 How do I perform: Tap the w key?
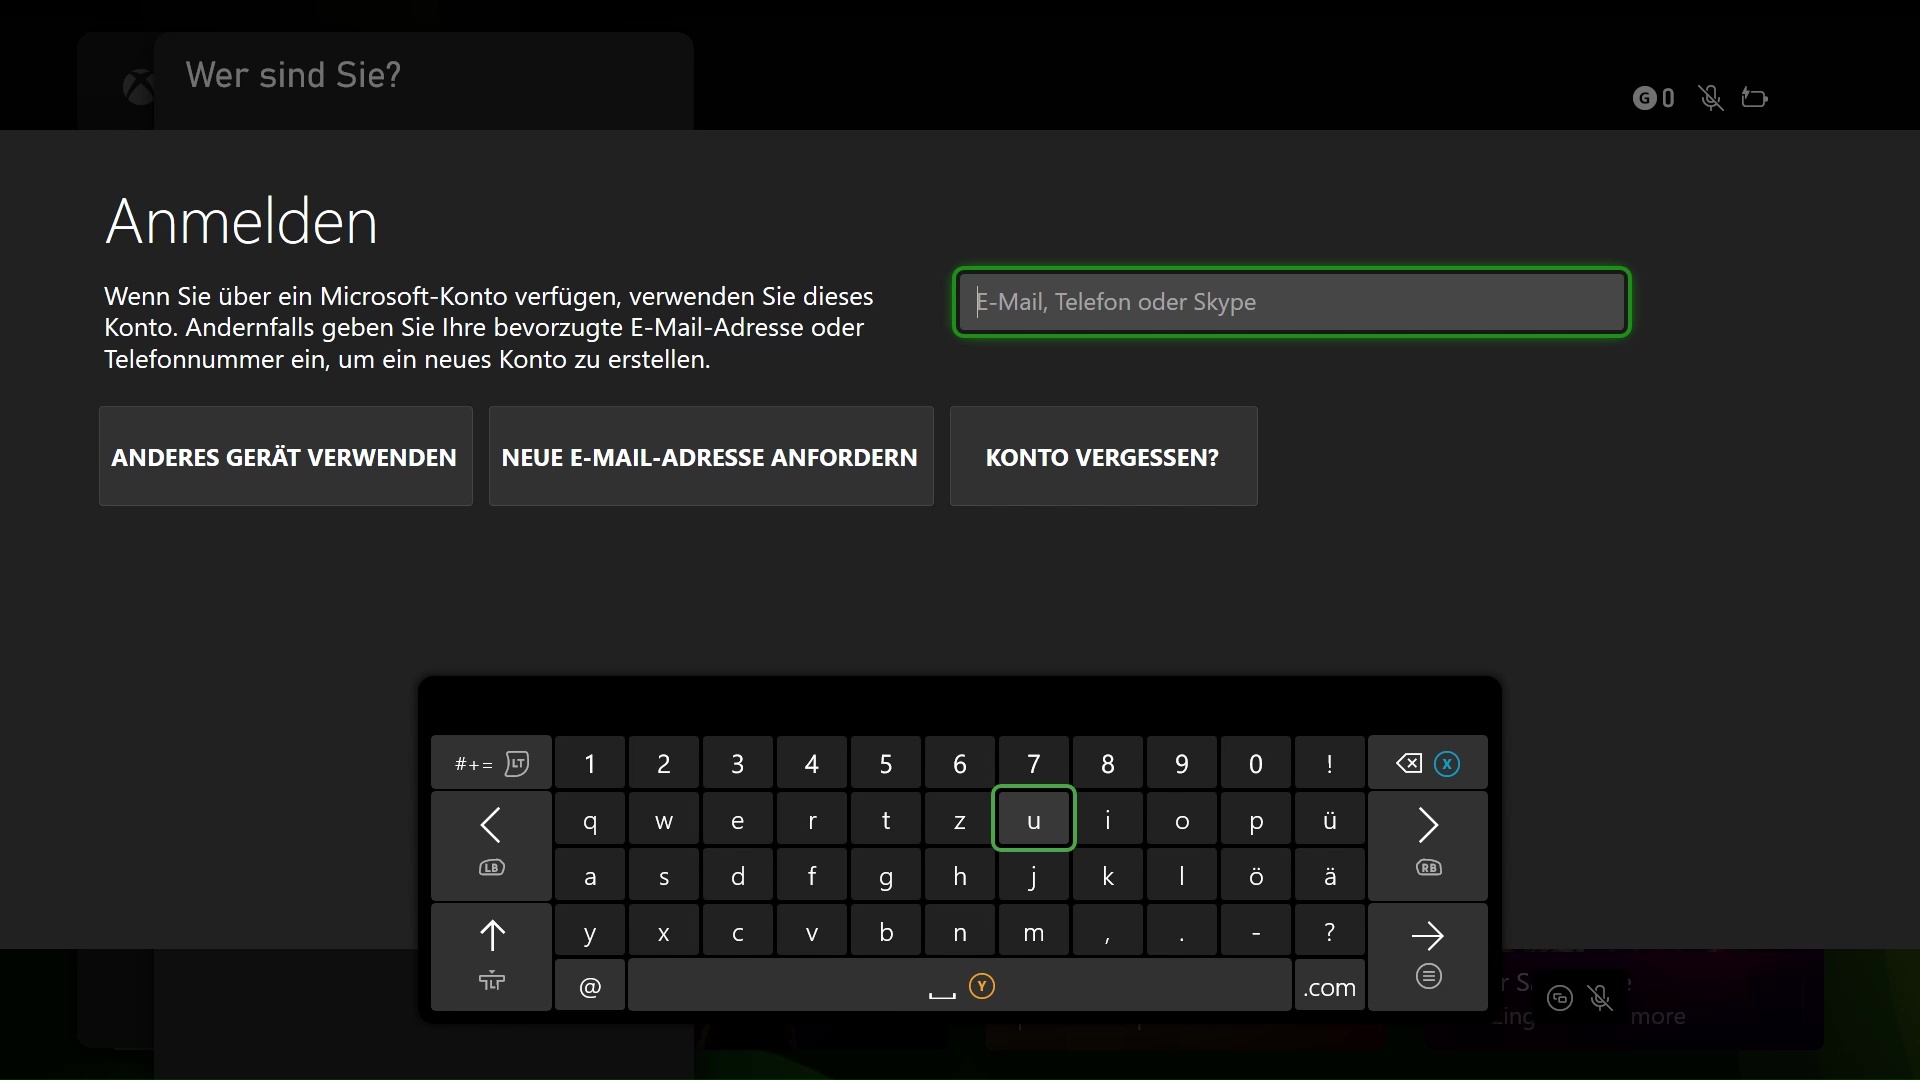point(664,819)
